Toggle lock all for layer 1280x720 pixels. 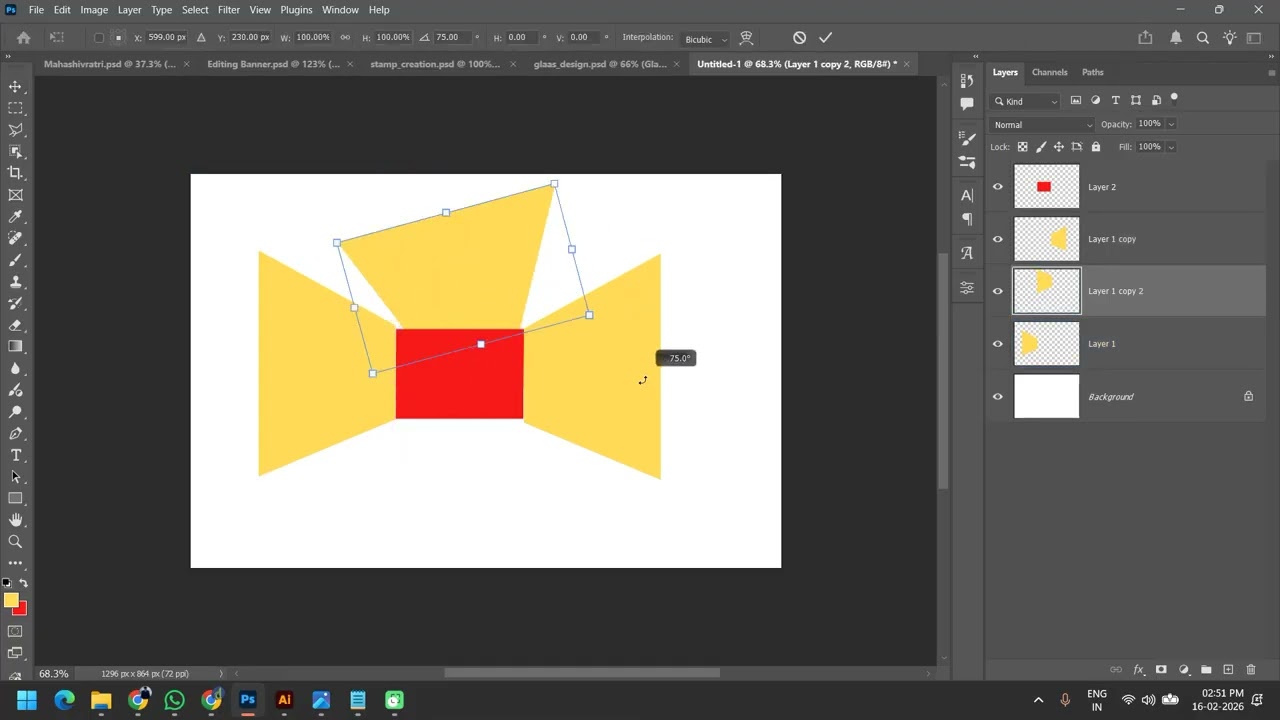[x=1095, y=147]
